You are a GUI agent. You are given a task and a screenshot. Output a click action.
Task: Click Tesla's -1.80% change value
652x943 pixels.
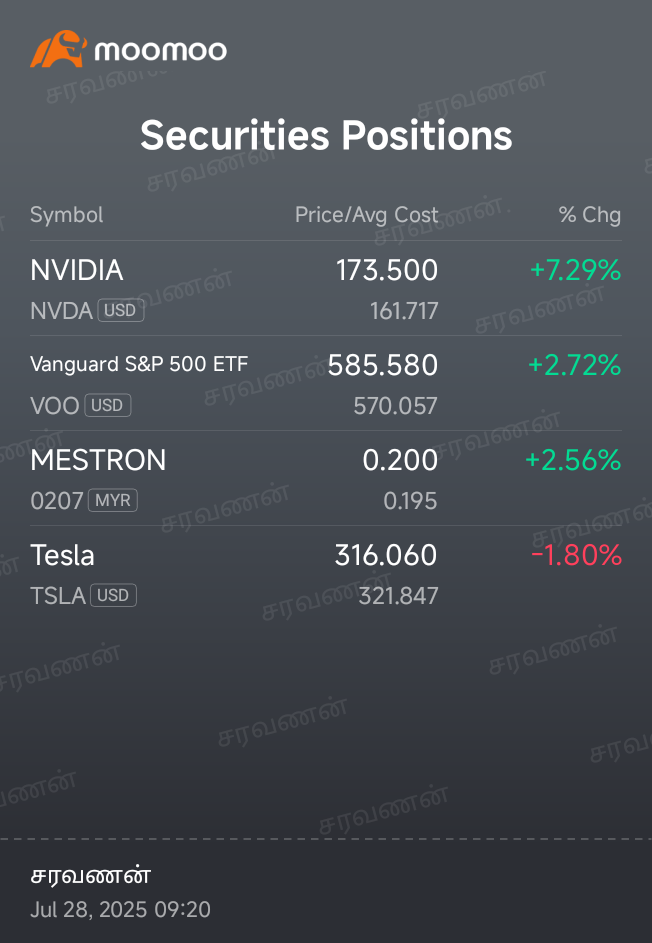click(x=576, y=555)
